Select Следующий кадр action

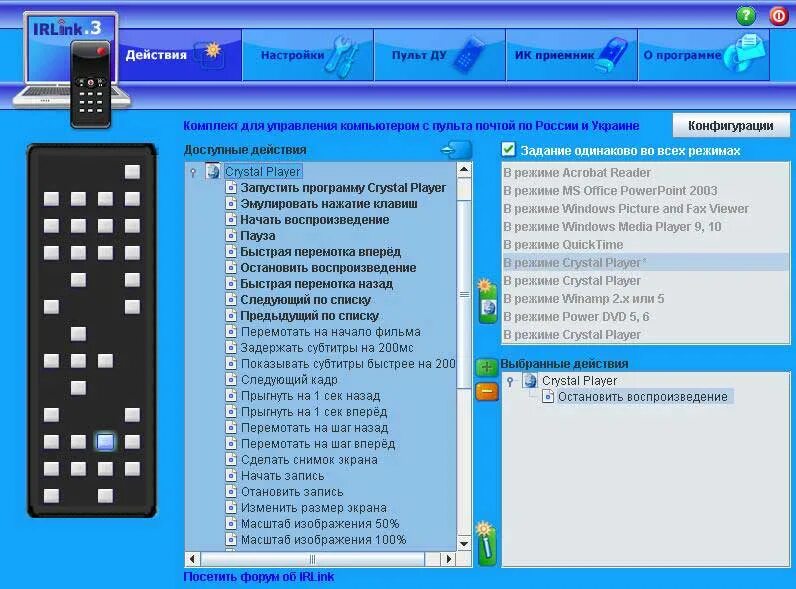pyautogui.click(x=289, y=380)
